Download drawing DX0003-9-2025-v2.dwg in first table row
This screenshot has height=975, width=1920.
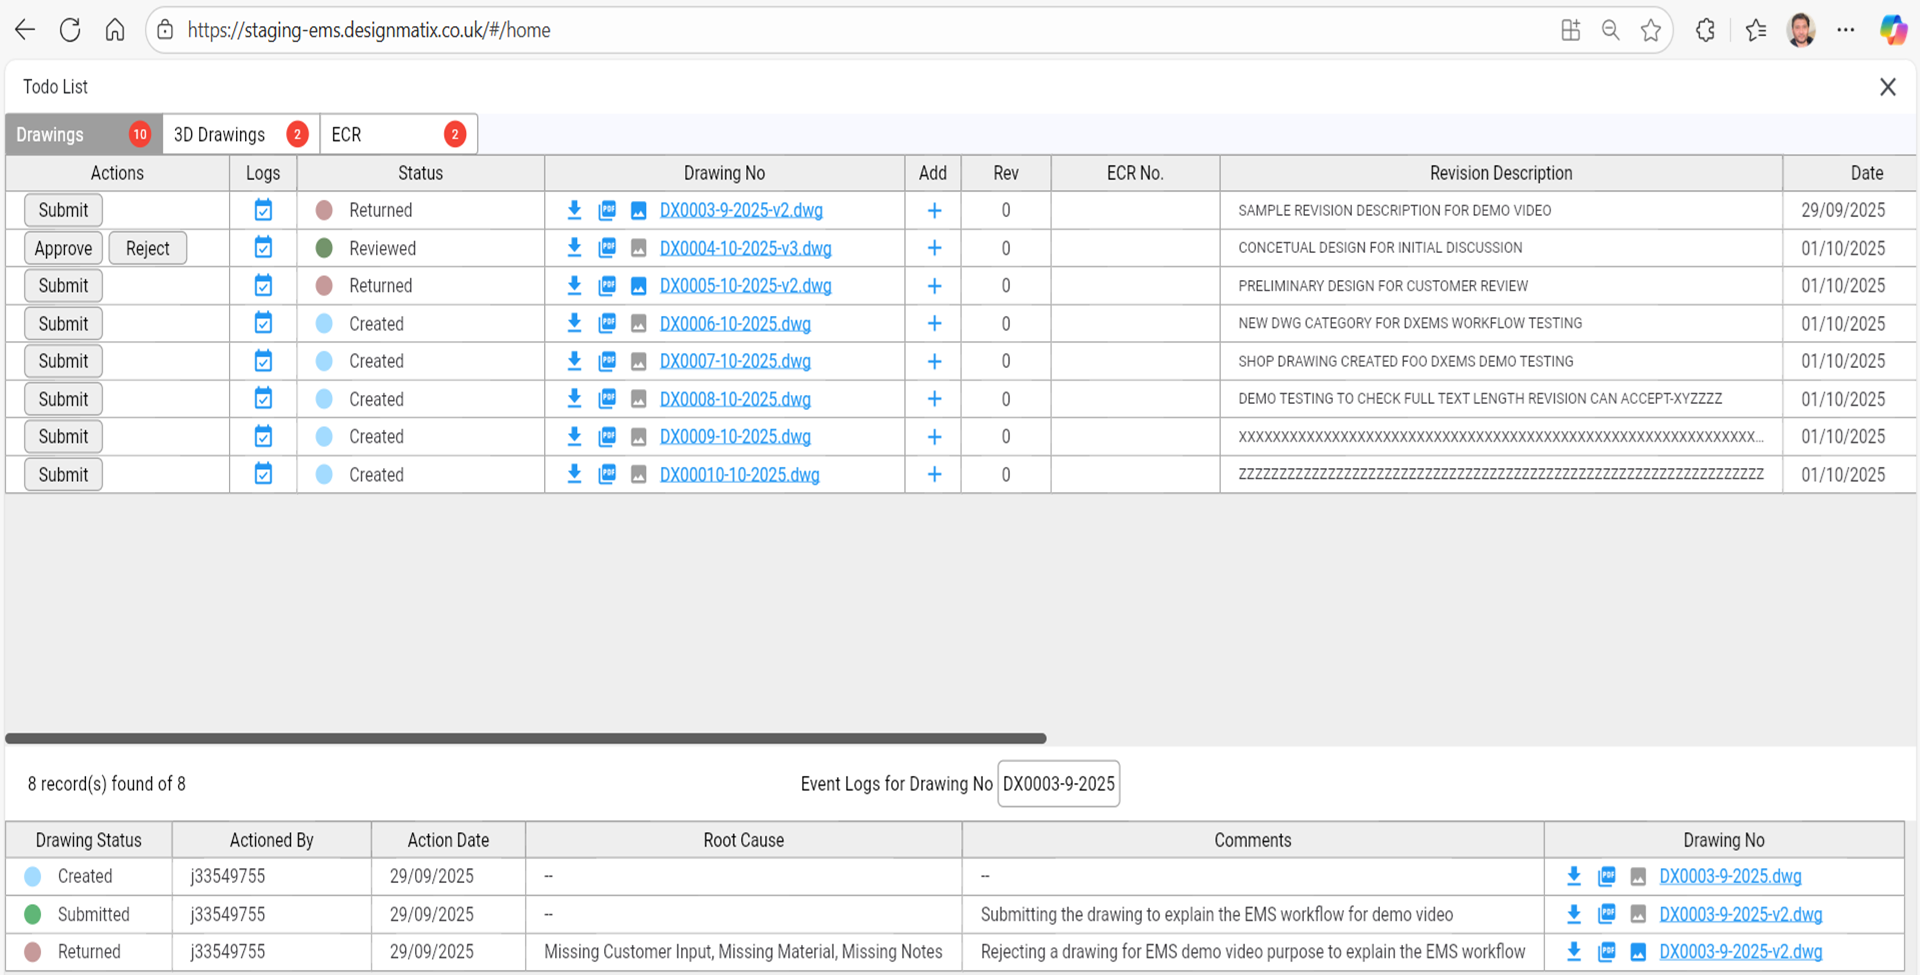(x=574, y=210)
